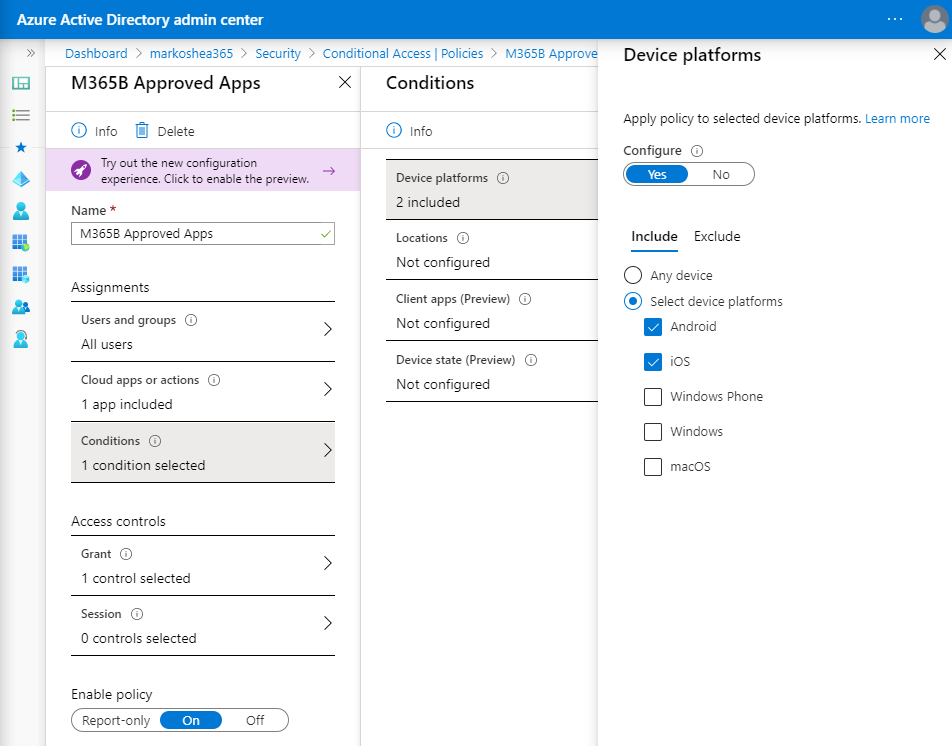Image resolution: width=952 pixels, height=746 pixels.
Task: Expand Session row chevron
Action: pos(328,623)
